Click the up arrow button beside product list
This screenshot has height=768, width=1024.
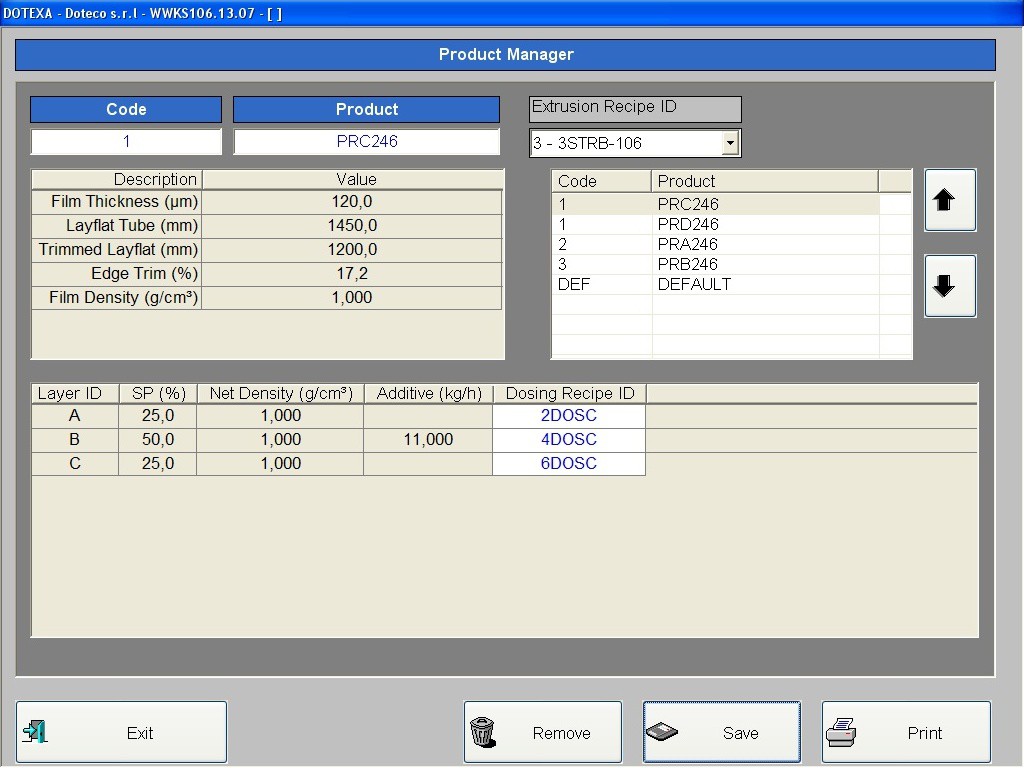950,200
